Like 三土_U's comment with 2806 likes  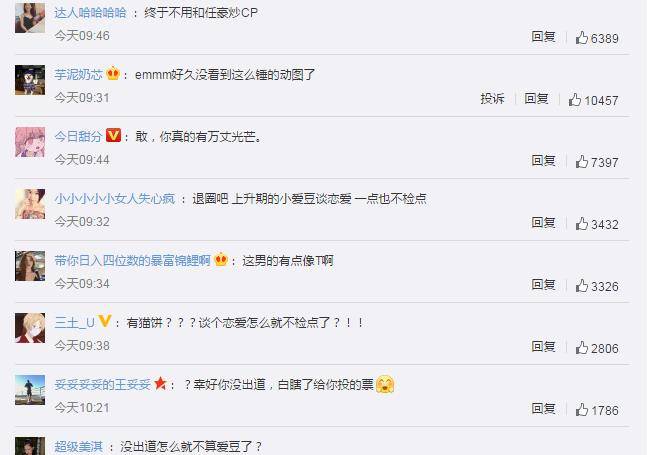(597, 348)
